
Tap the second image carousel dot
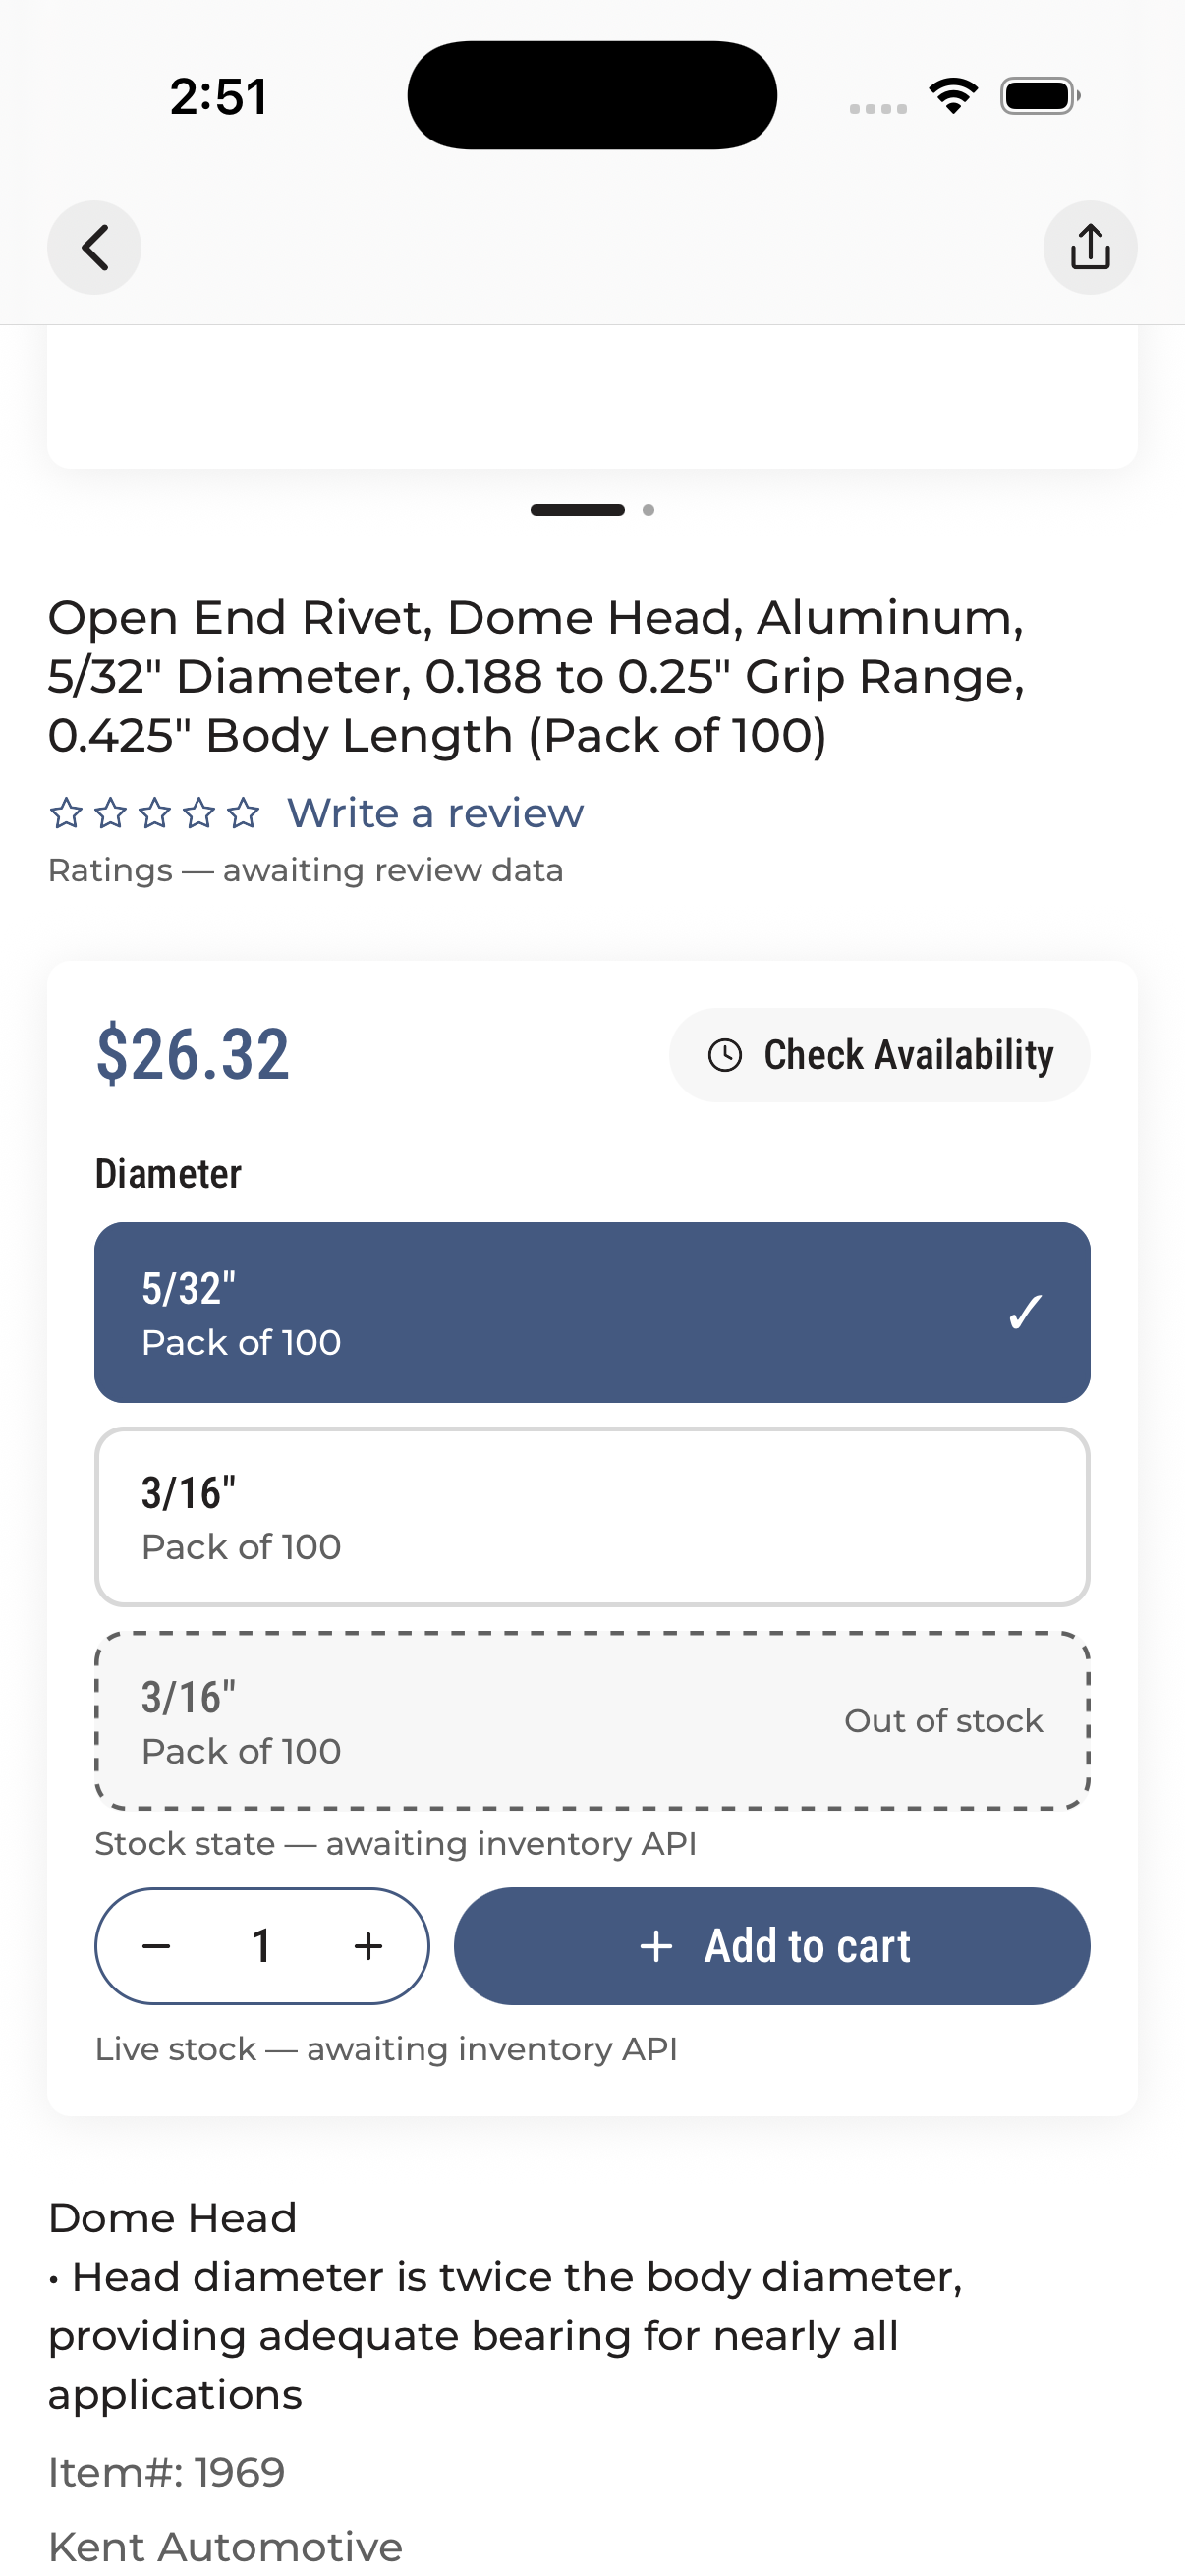pos(648,510)
